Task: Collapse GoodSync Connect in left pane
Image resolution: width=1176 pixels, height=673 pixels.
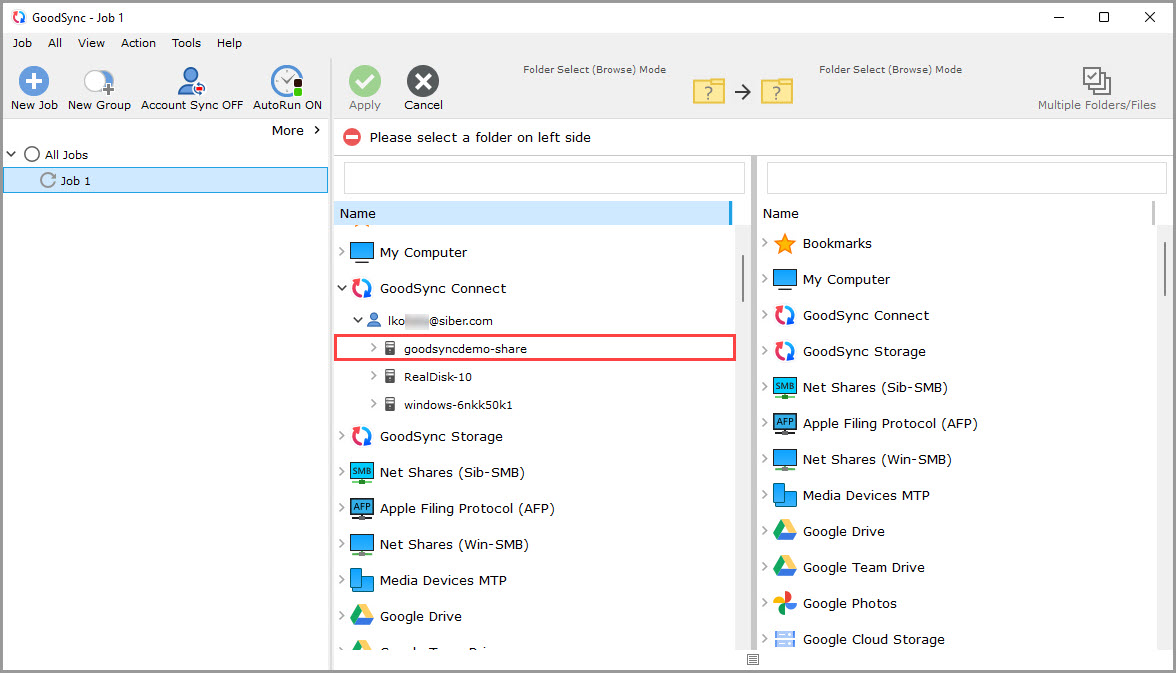Action: point(342,287)
